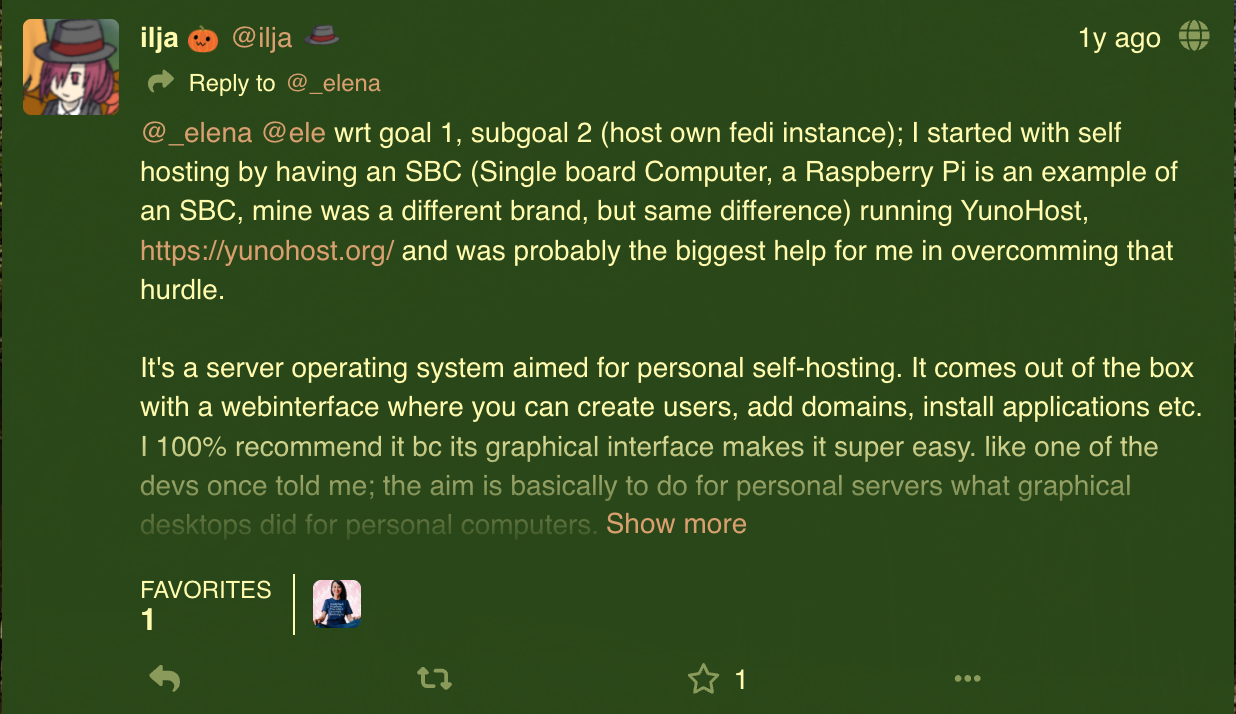The height and width of the screenshot is (714, 1236).
Task: Click the pumpkin emoji after ilja's name
Action: tap(203, 39)
